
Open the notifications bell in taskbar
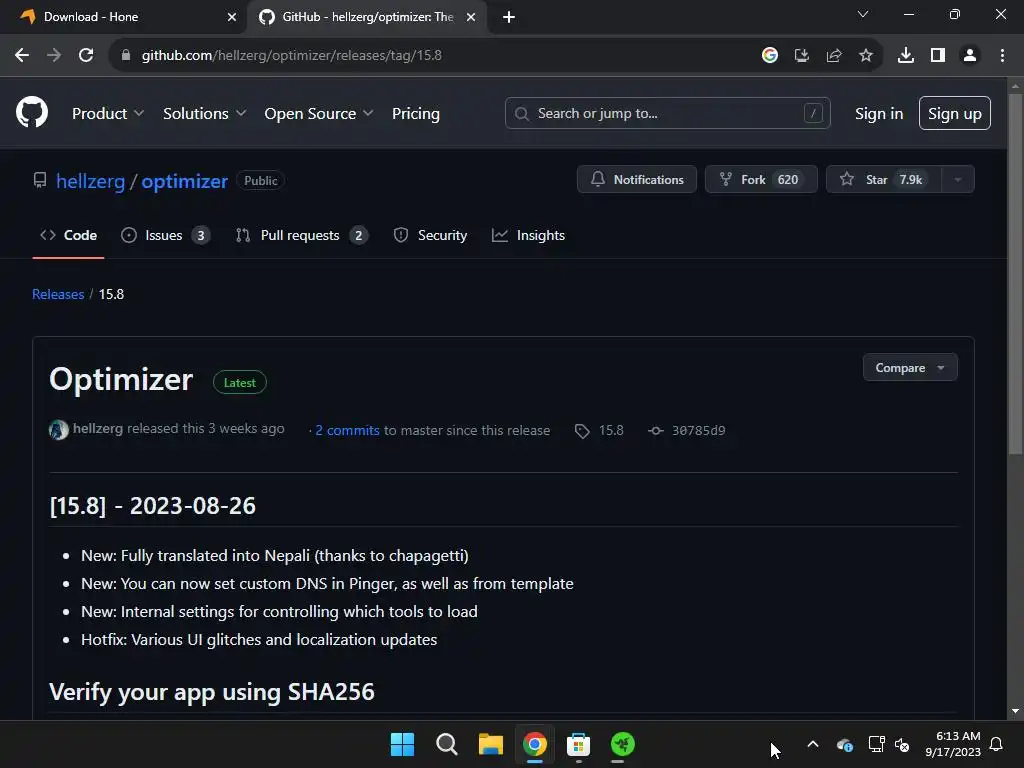point(997,744)
